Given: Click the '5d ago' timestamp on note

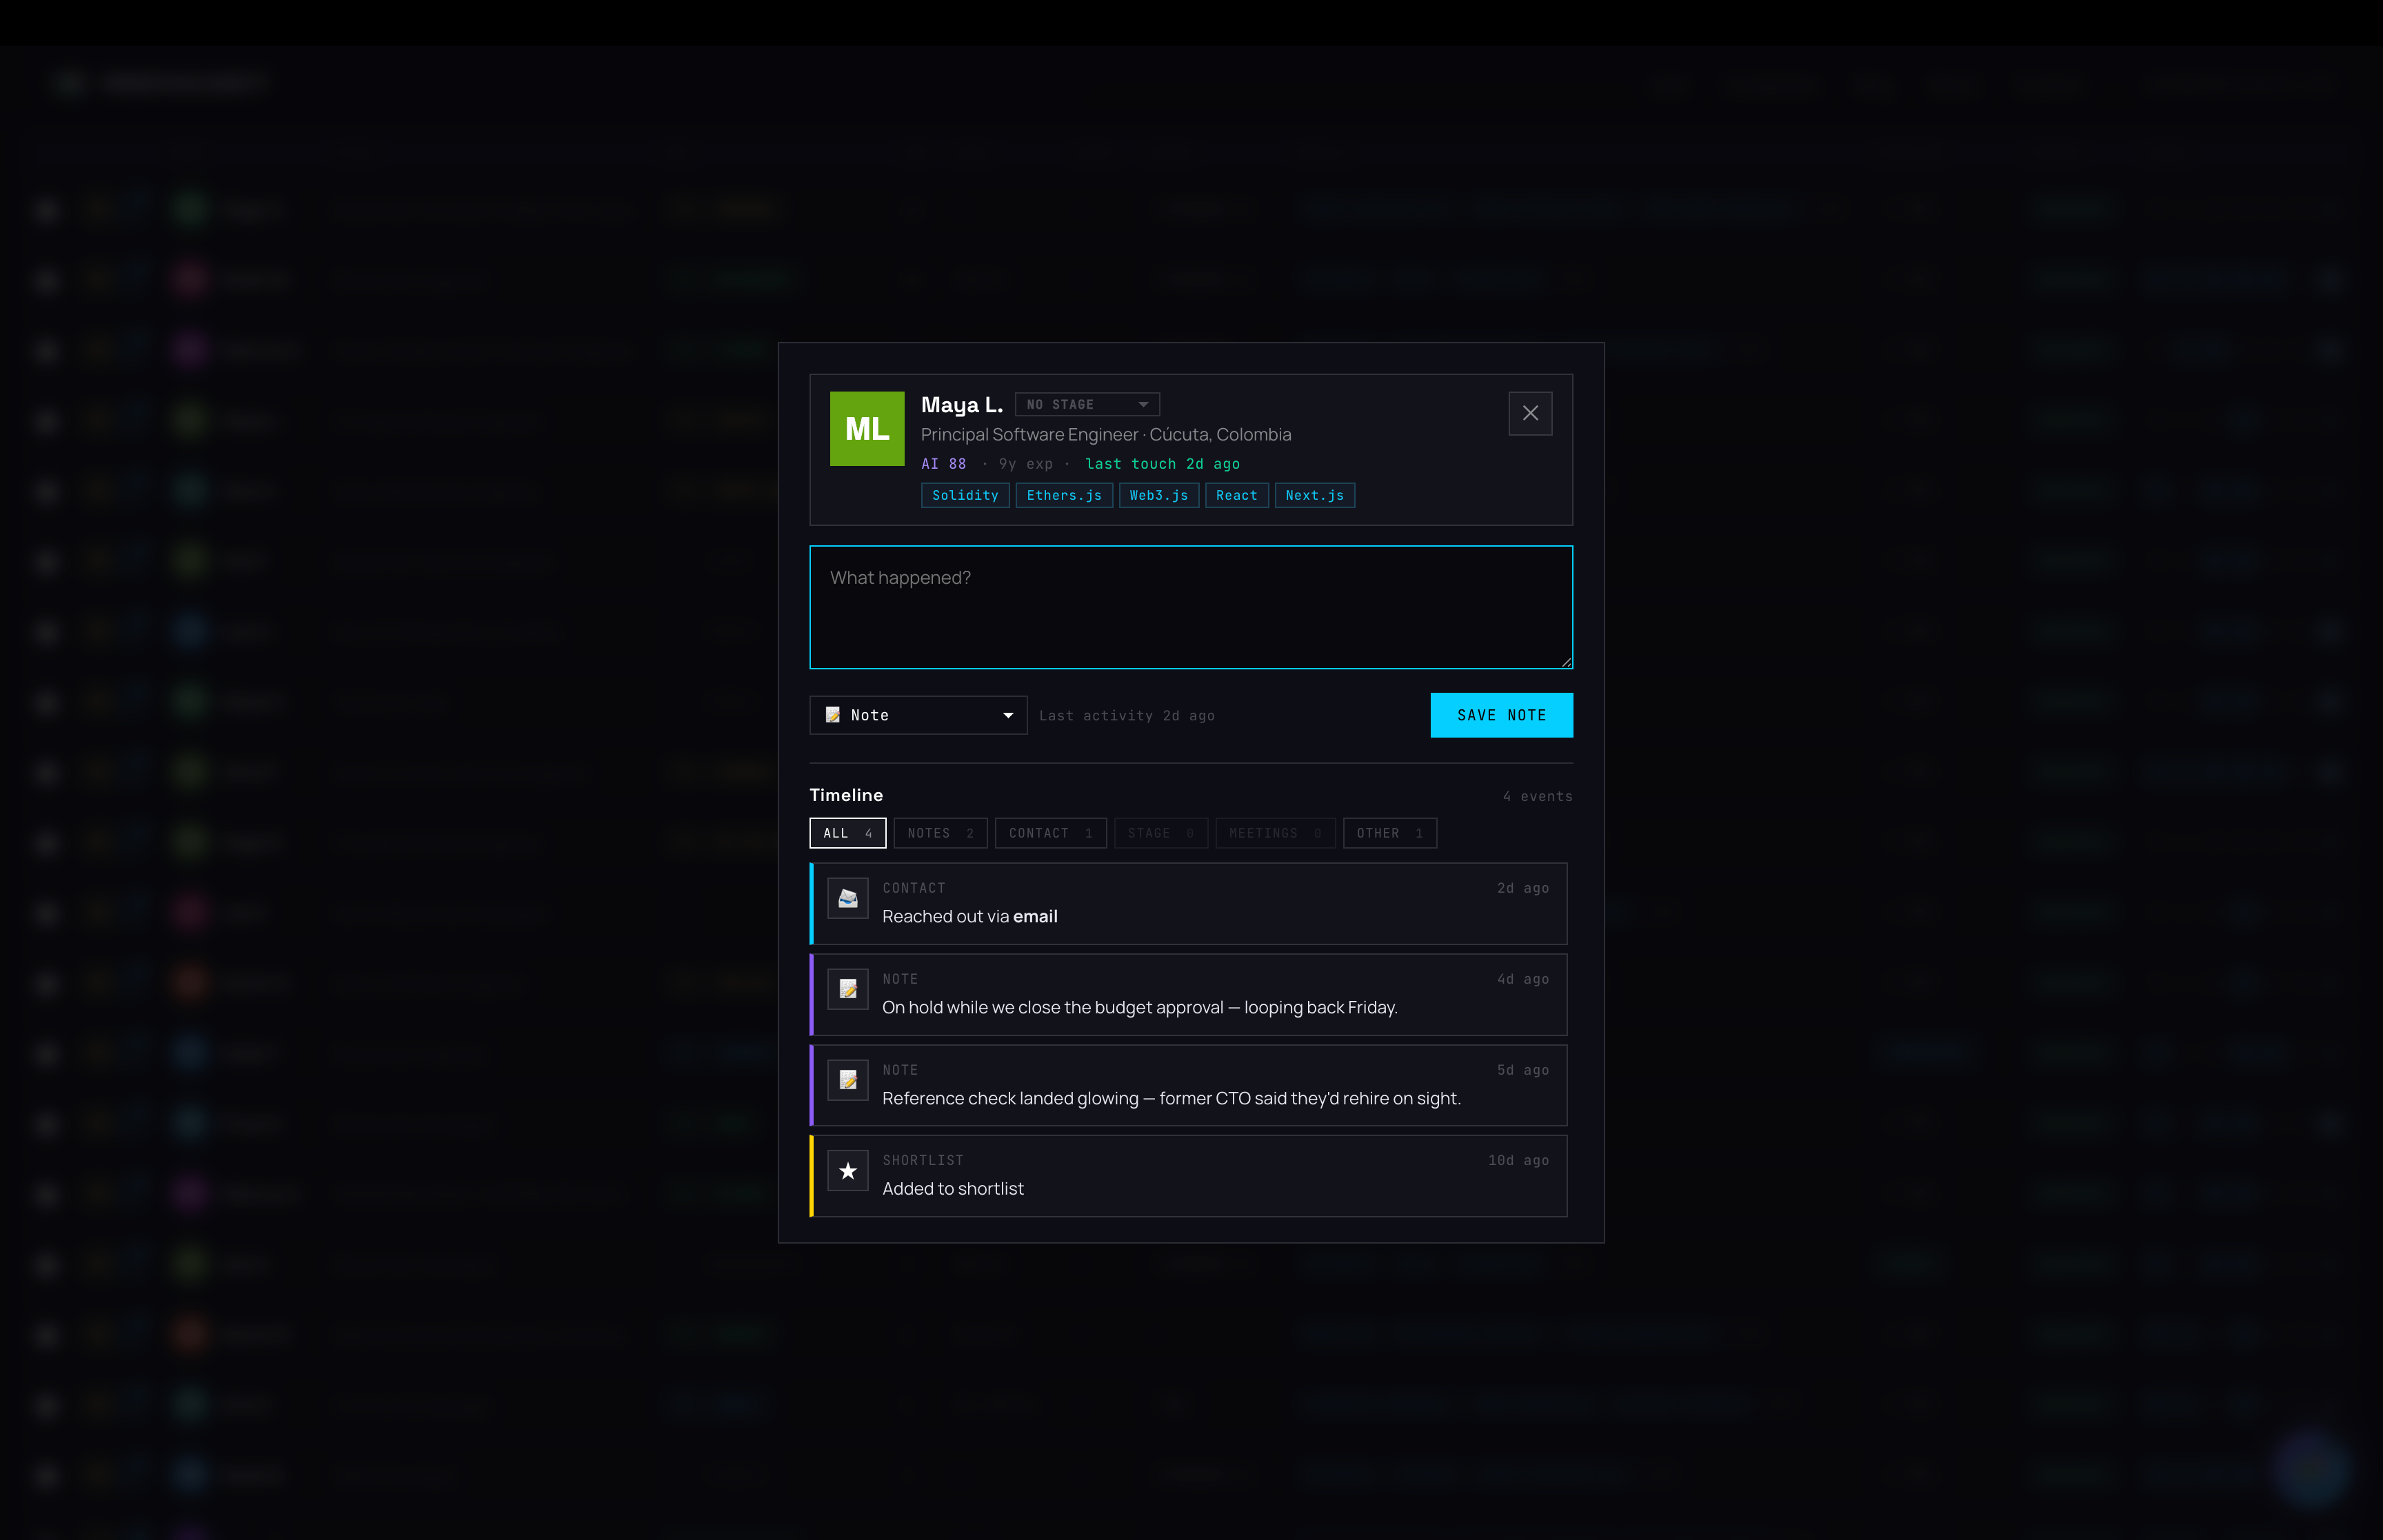Looking at the screenshot, I should pyautogui.click(x=1522, y=1070).
